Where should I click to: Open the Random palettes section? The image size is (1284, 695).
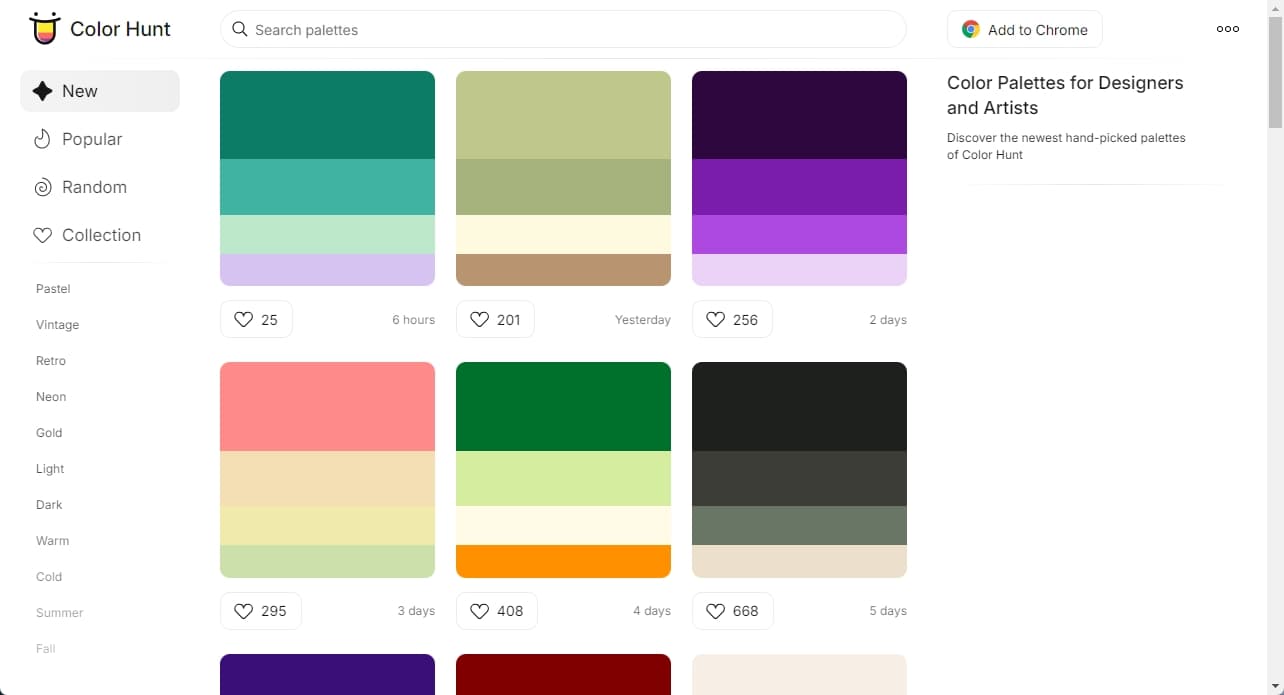[x=100, y=187]
